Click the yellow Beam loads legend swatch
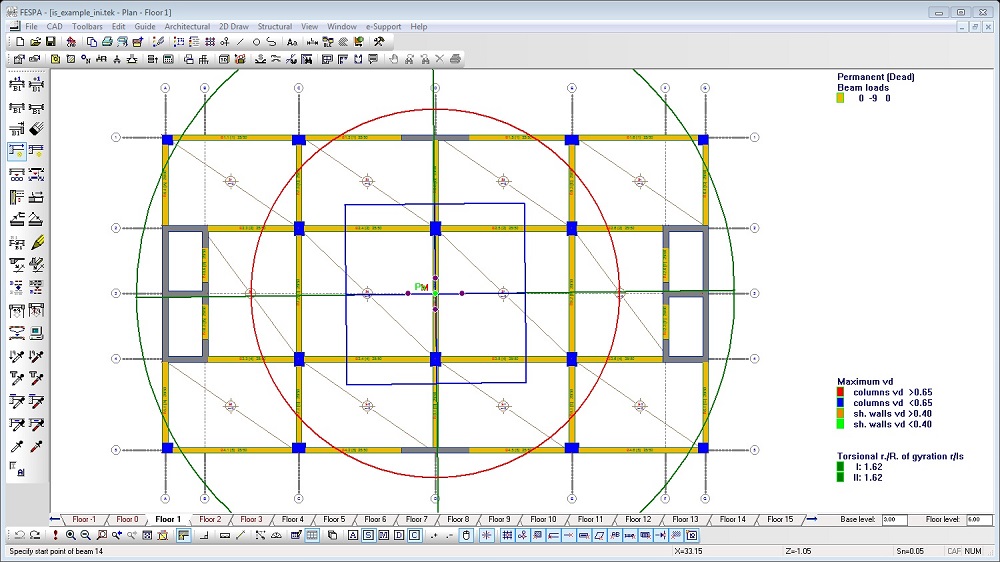1000x562 pixels. coord(841,98)
